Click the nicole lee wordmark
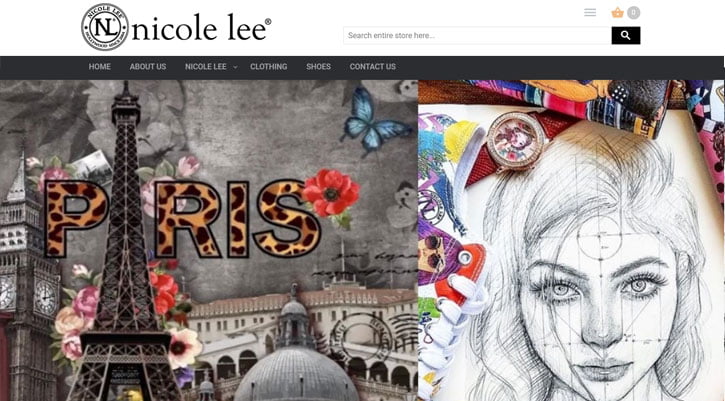Viewport: 725px width, 401px height. click(202, 29)
